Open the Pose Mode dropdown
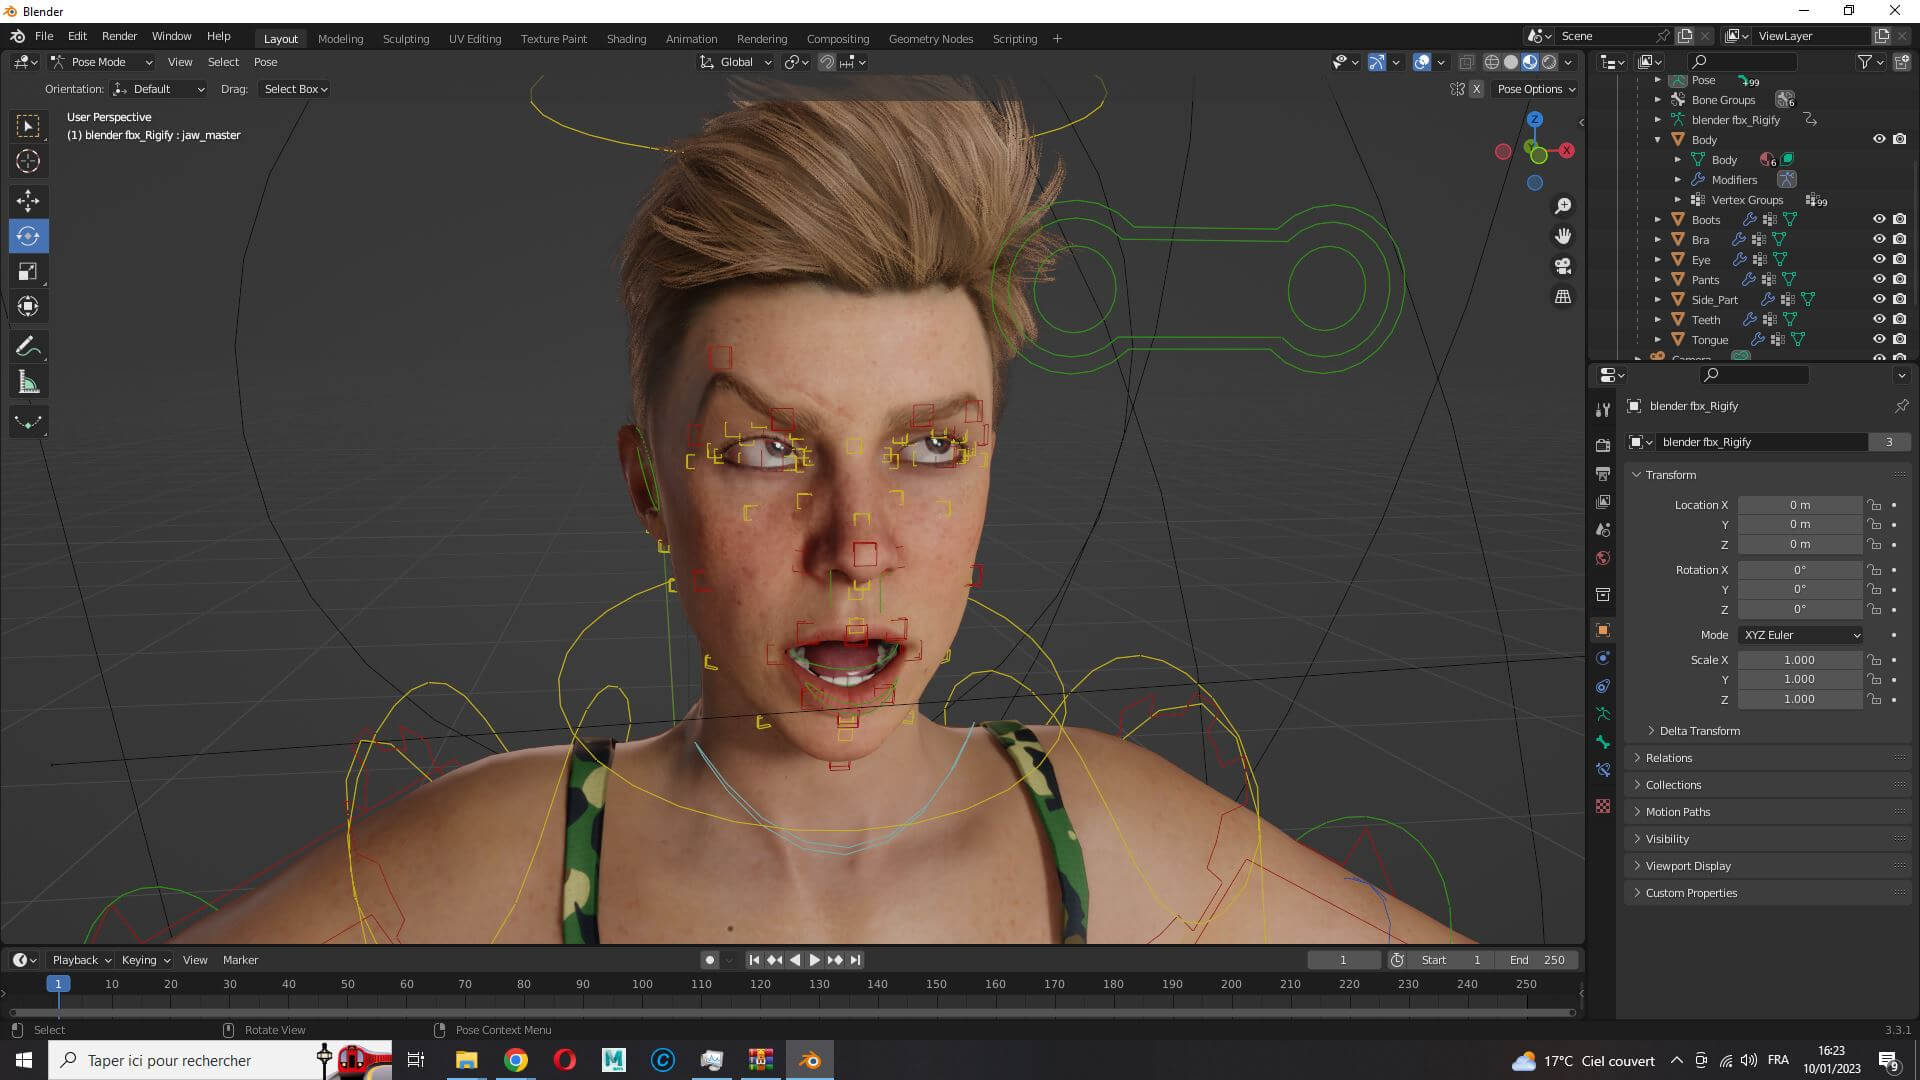 (x=102, y=62)
